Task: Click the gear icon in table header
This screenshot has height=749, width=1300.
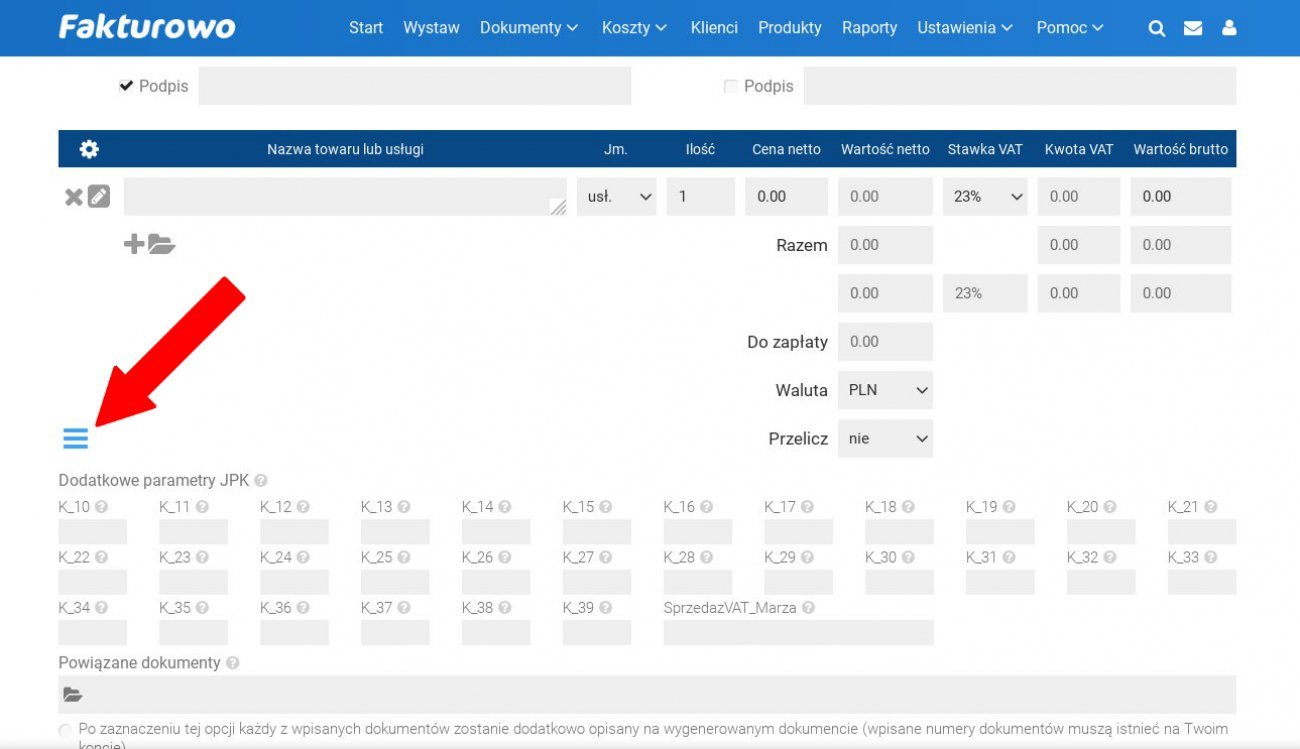Action: pos(89,149)
